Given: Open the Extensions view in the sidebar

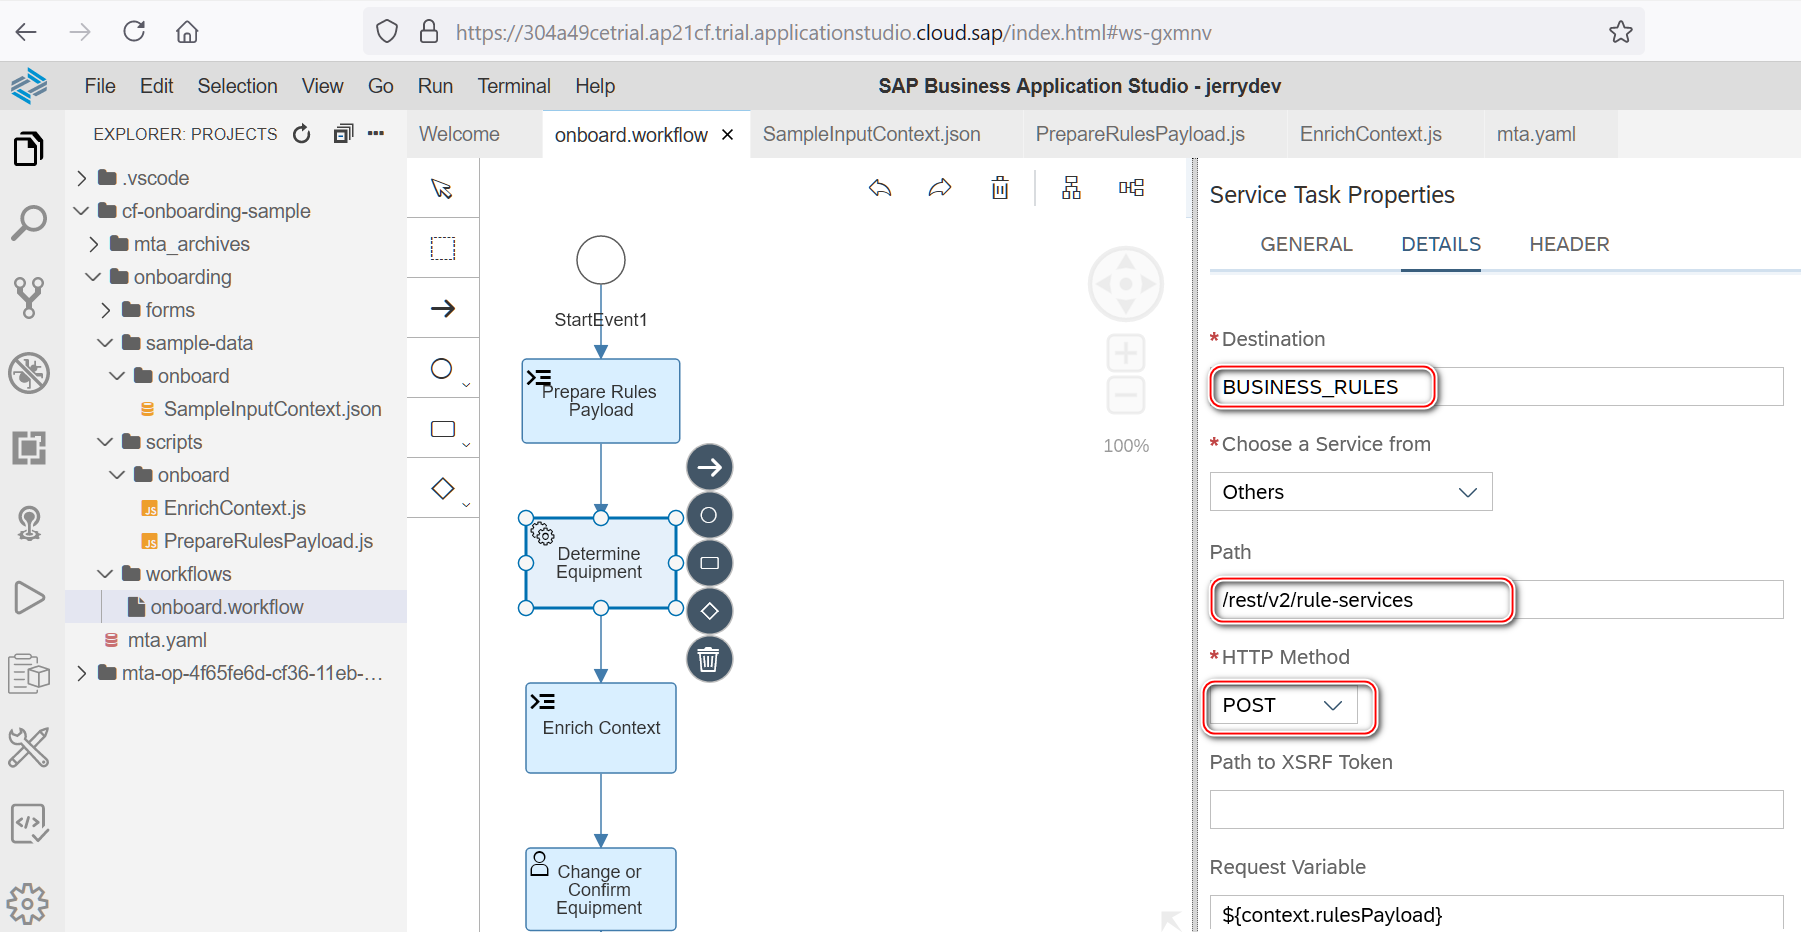Looking at the screenshot, I should [30, 448].
